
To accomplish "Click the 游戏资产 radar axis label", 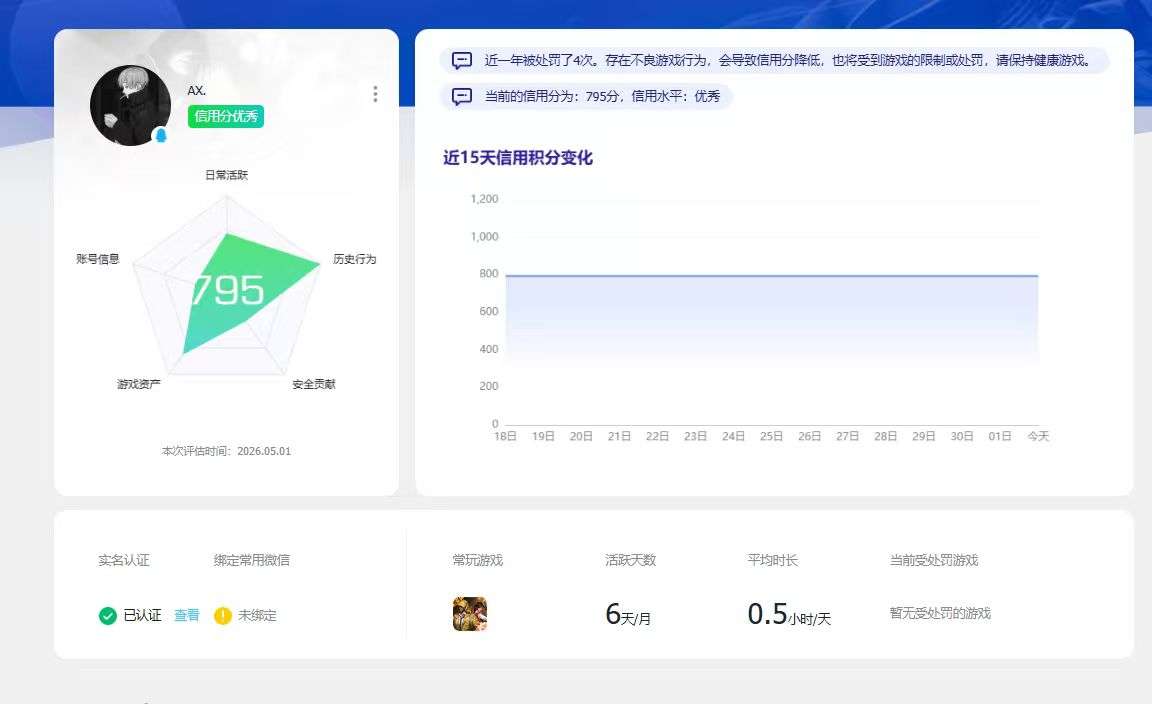I will 139,384.
